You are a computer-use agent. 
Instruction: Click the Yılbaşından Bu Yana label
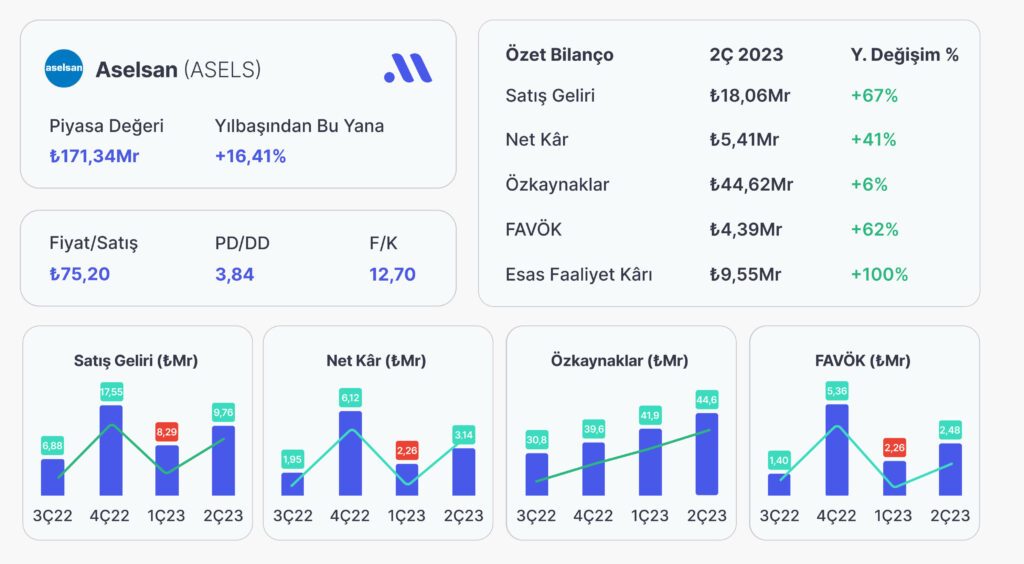point(299,126)
